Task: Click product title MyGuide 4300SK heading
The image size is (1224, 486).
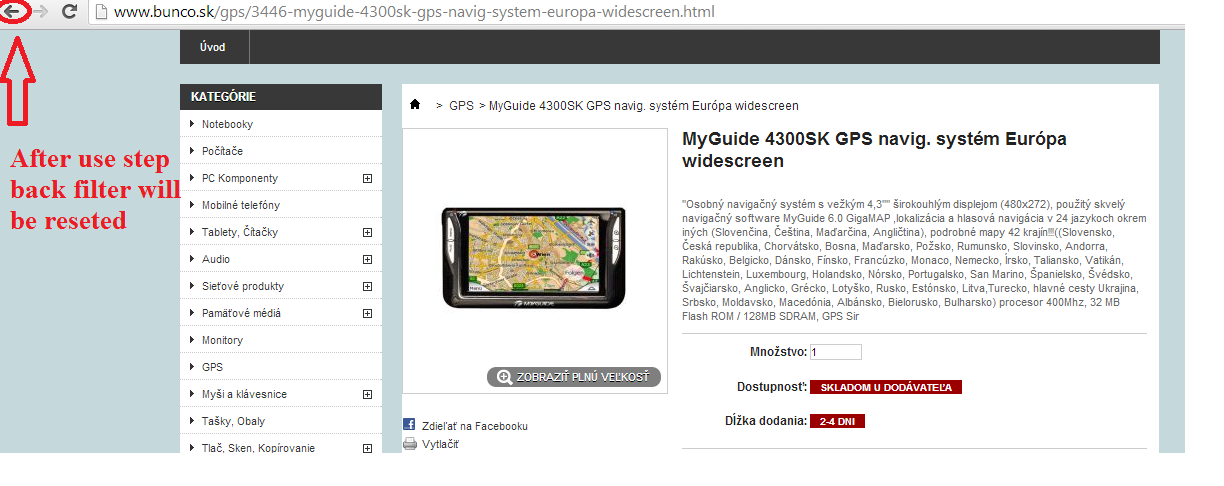Action: coord(874,149)
